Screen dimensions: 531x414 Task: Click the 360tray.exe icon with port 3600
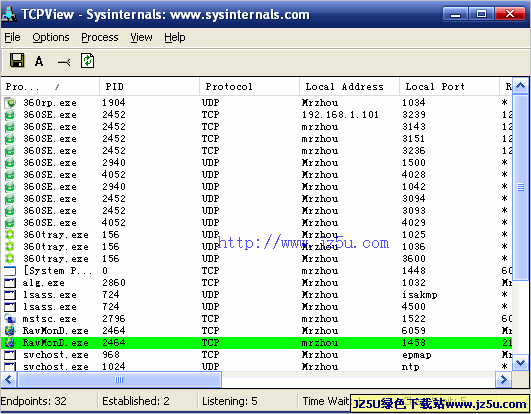(10, 259)
